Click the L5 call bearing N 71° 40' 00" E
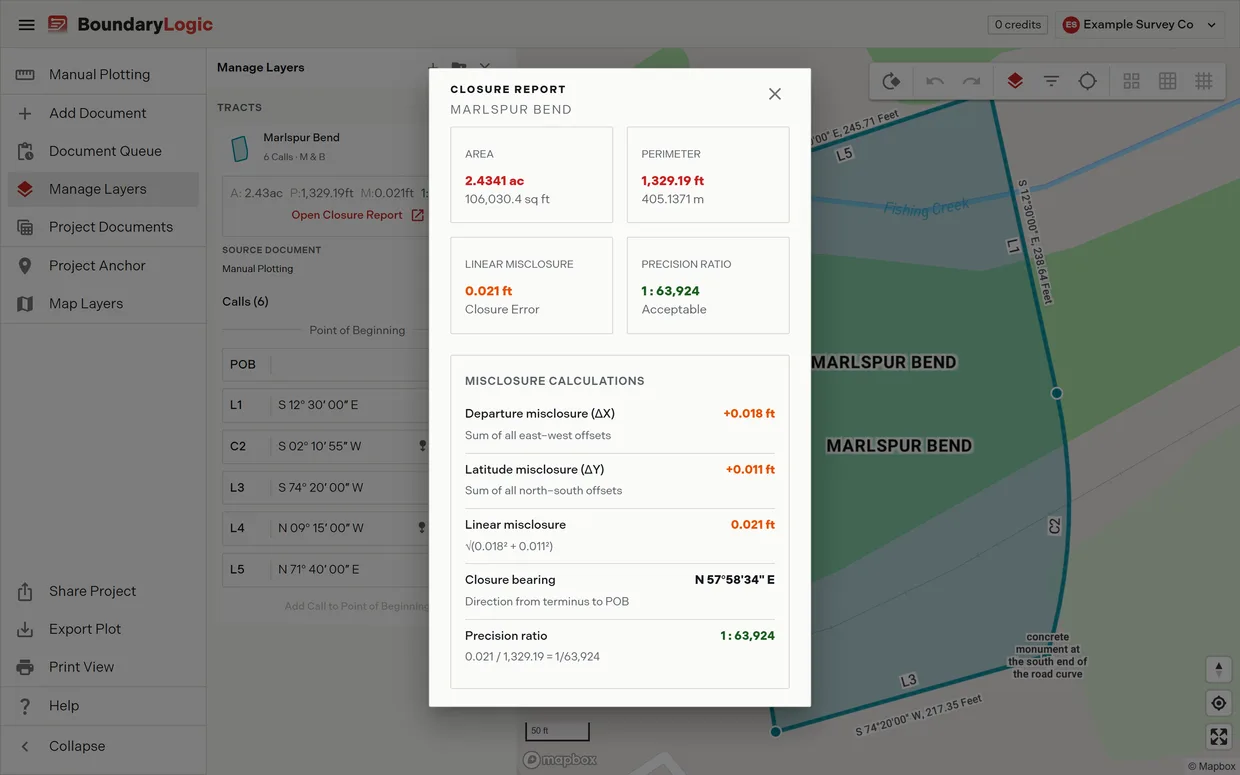This screenshot has width=1240, height=775. 318,569
